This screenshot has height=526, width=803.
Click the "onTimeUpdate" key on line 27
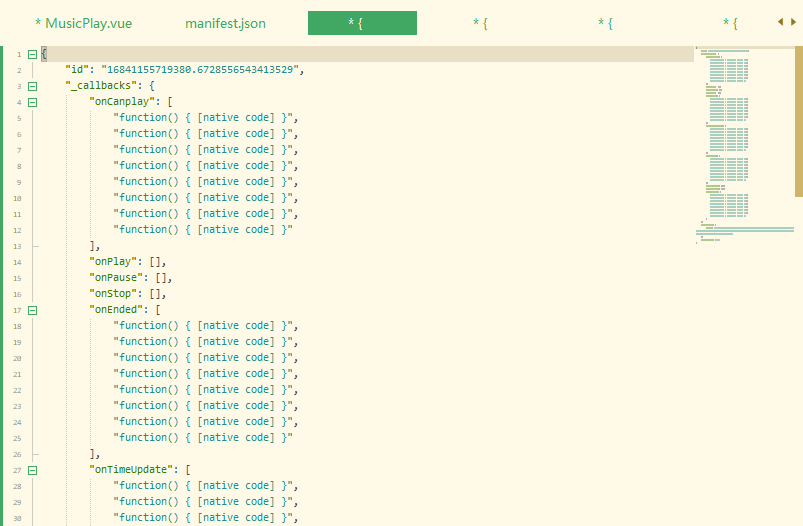(x=131, y=469)
